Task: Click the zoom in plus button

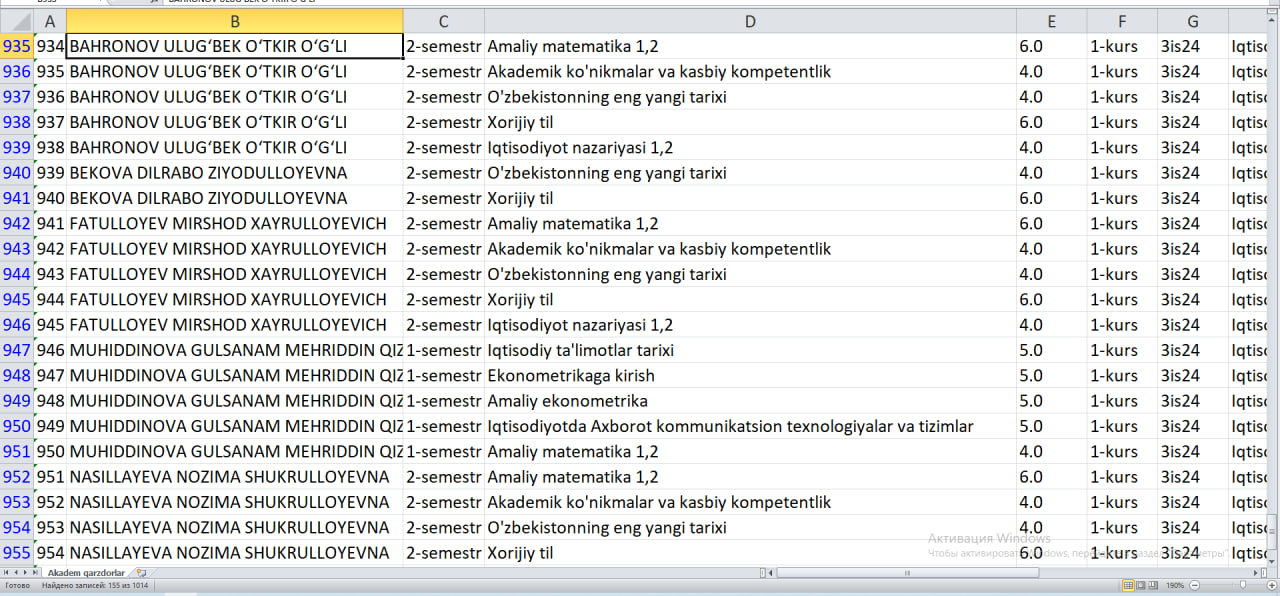Action: pos(1272,585)
